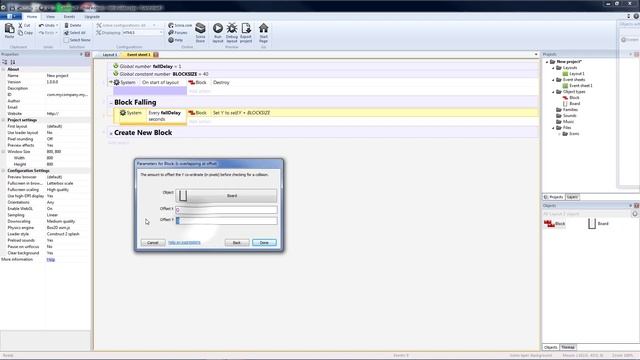Toggle the Select None checkbox
Viewport: 640px width, 360px height.
coord(66,40)
